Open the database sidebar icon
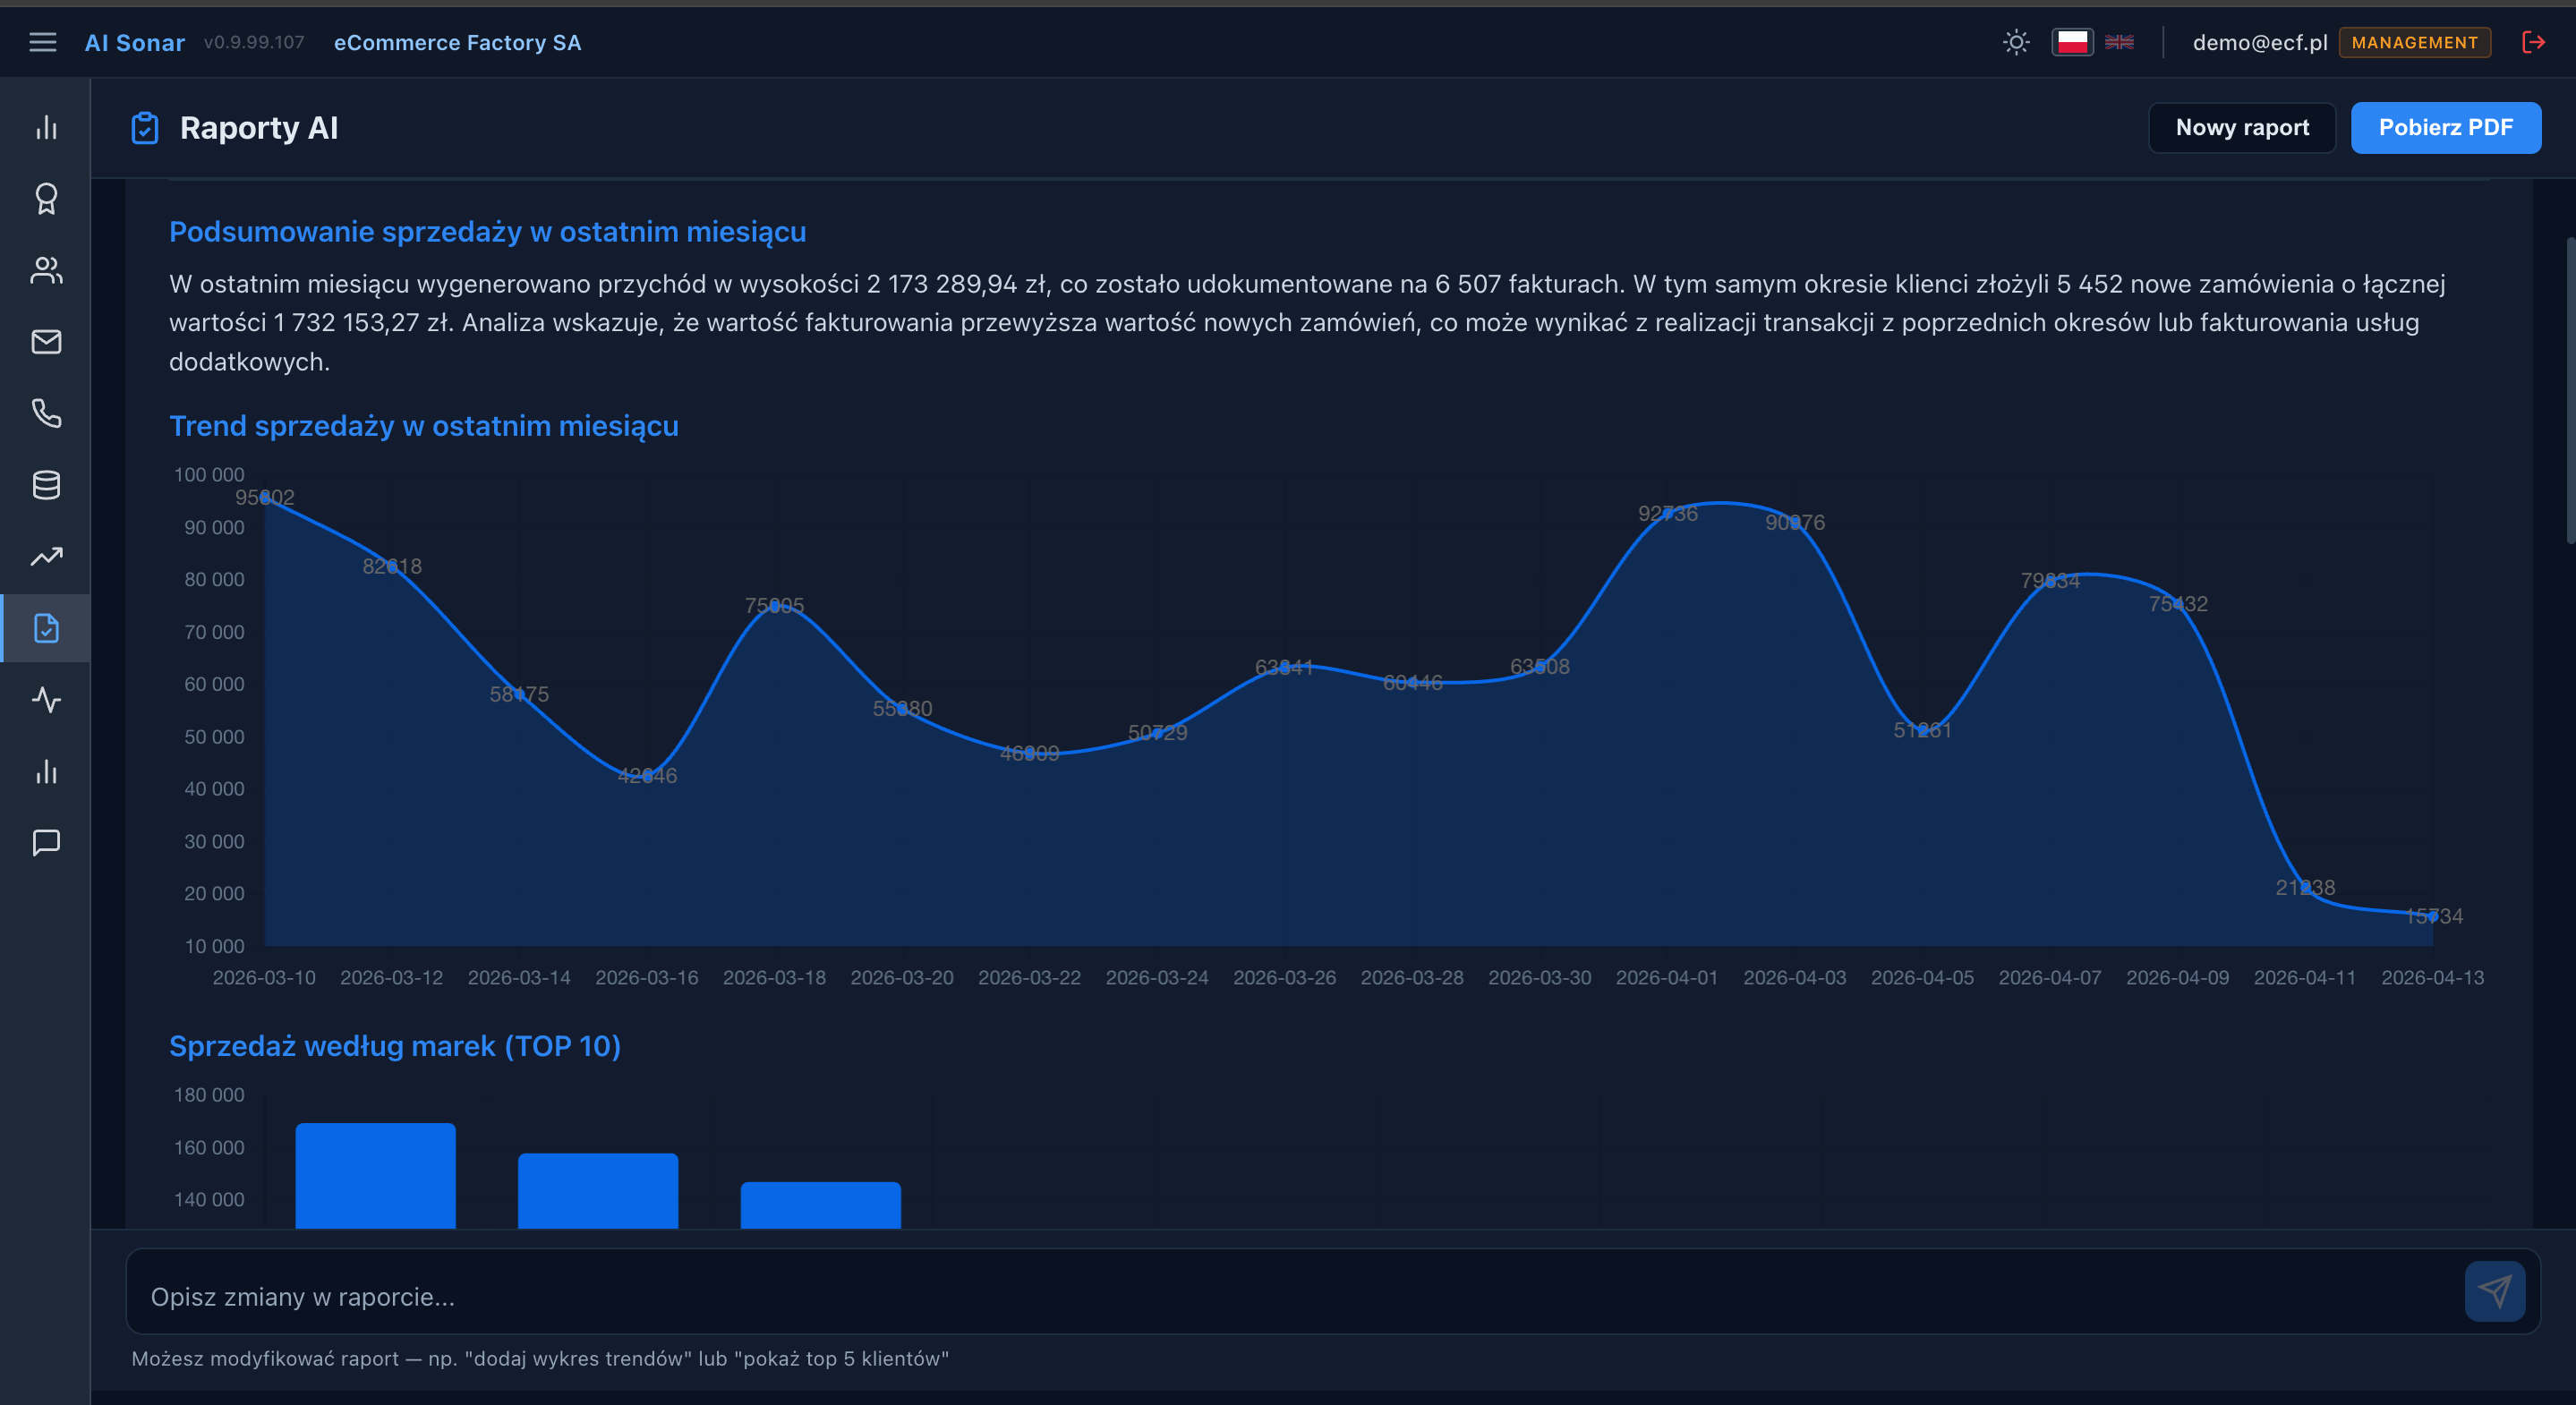 [46, 485]
